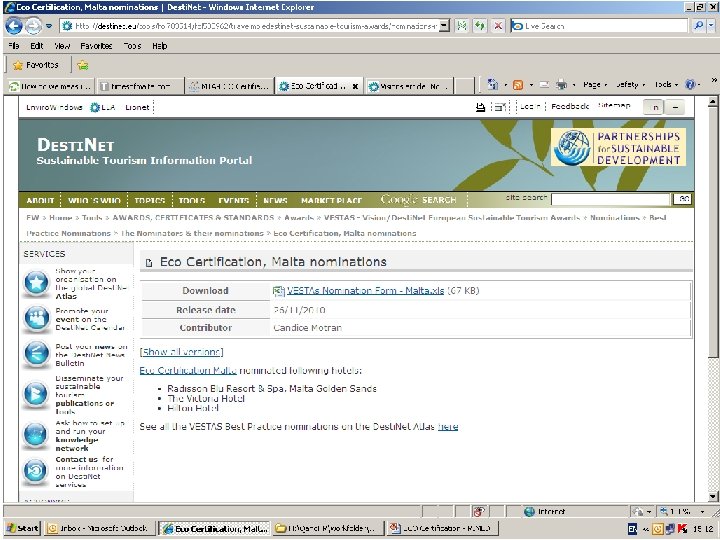Open the Help menu
720x540 pixels.
tap(160, 46)
